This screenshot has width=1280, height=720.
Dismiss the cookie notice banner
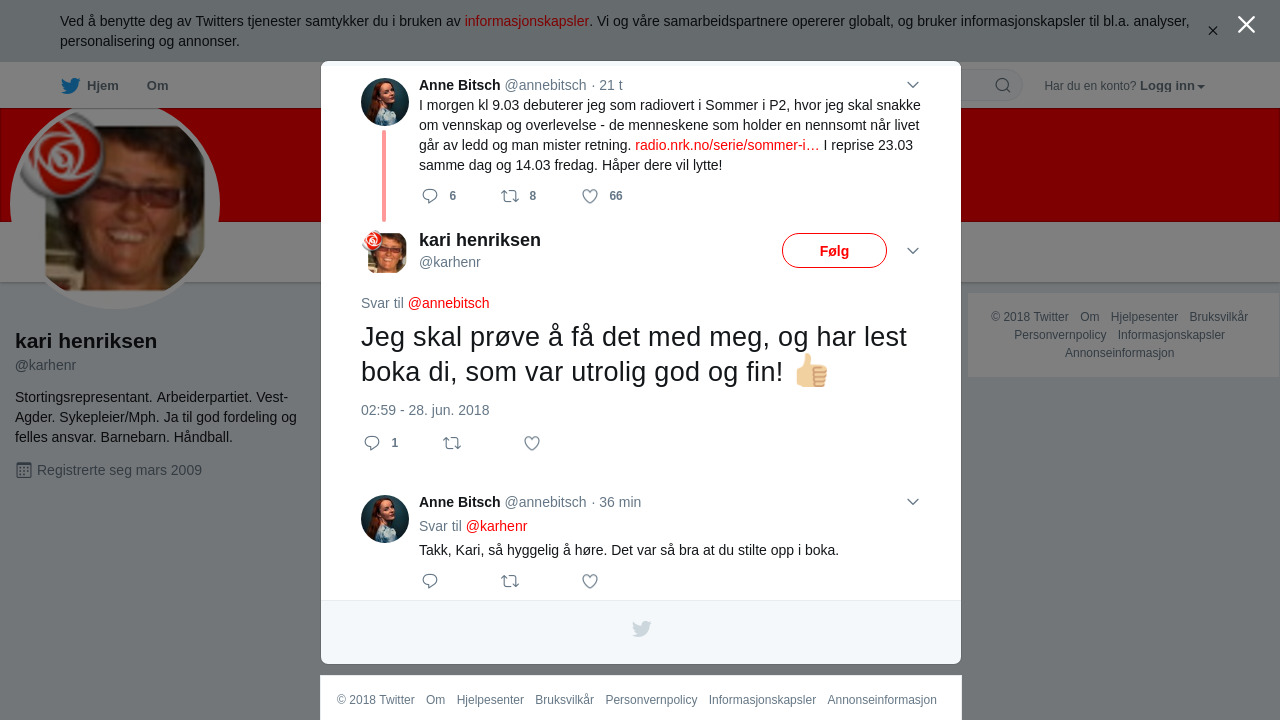(1213, 31)
